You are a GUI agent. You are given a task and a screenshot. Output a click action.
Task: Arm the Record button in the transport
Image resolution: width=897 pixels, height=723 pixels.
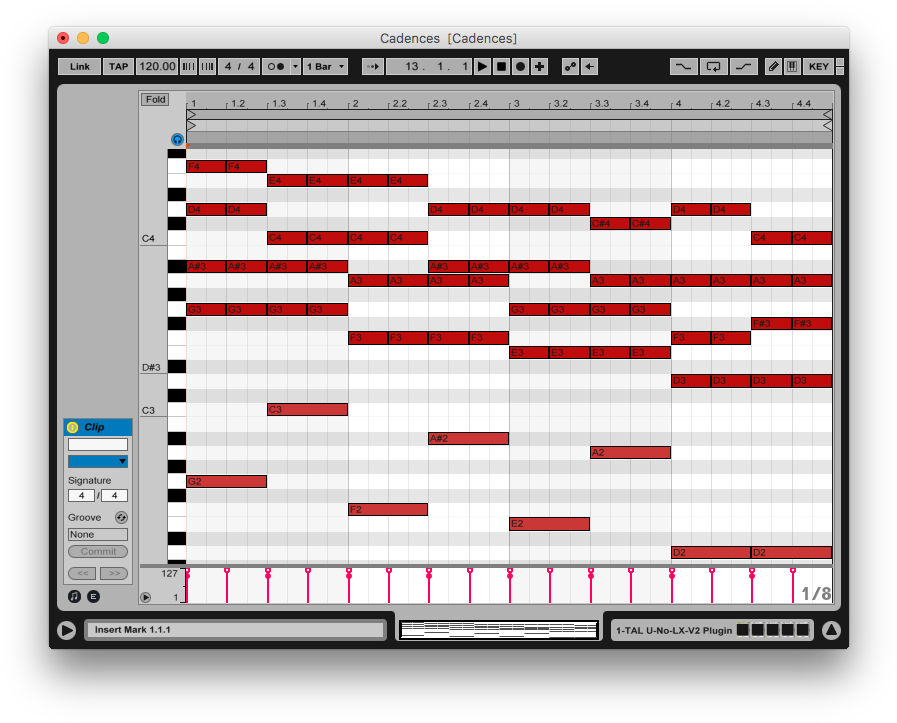pos(520,66)
